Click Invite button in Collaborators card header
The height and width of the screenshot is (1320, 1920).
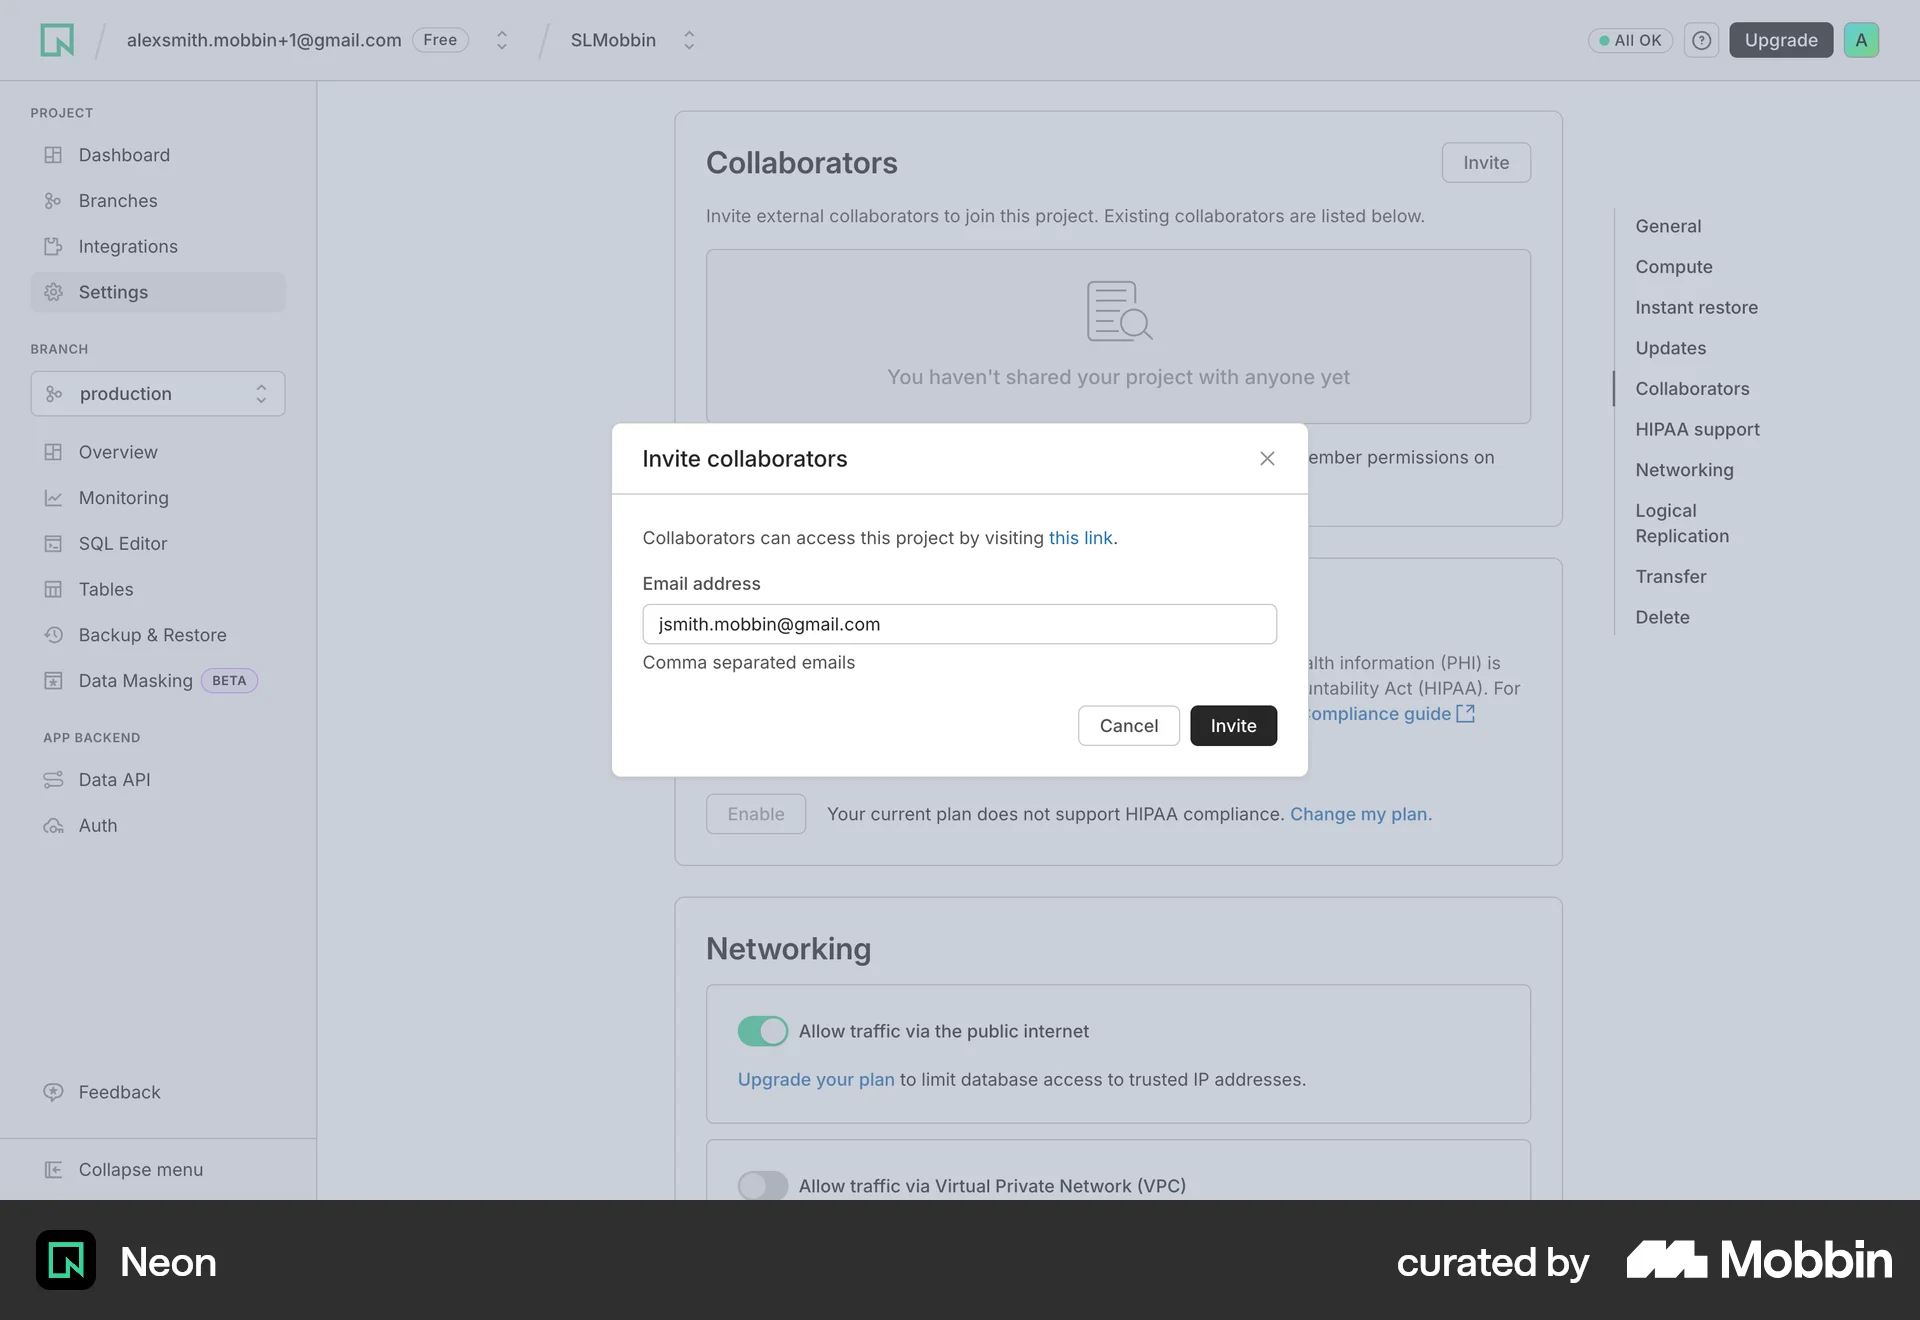click(x=1485, y=163)
